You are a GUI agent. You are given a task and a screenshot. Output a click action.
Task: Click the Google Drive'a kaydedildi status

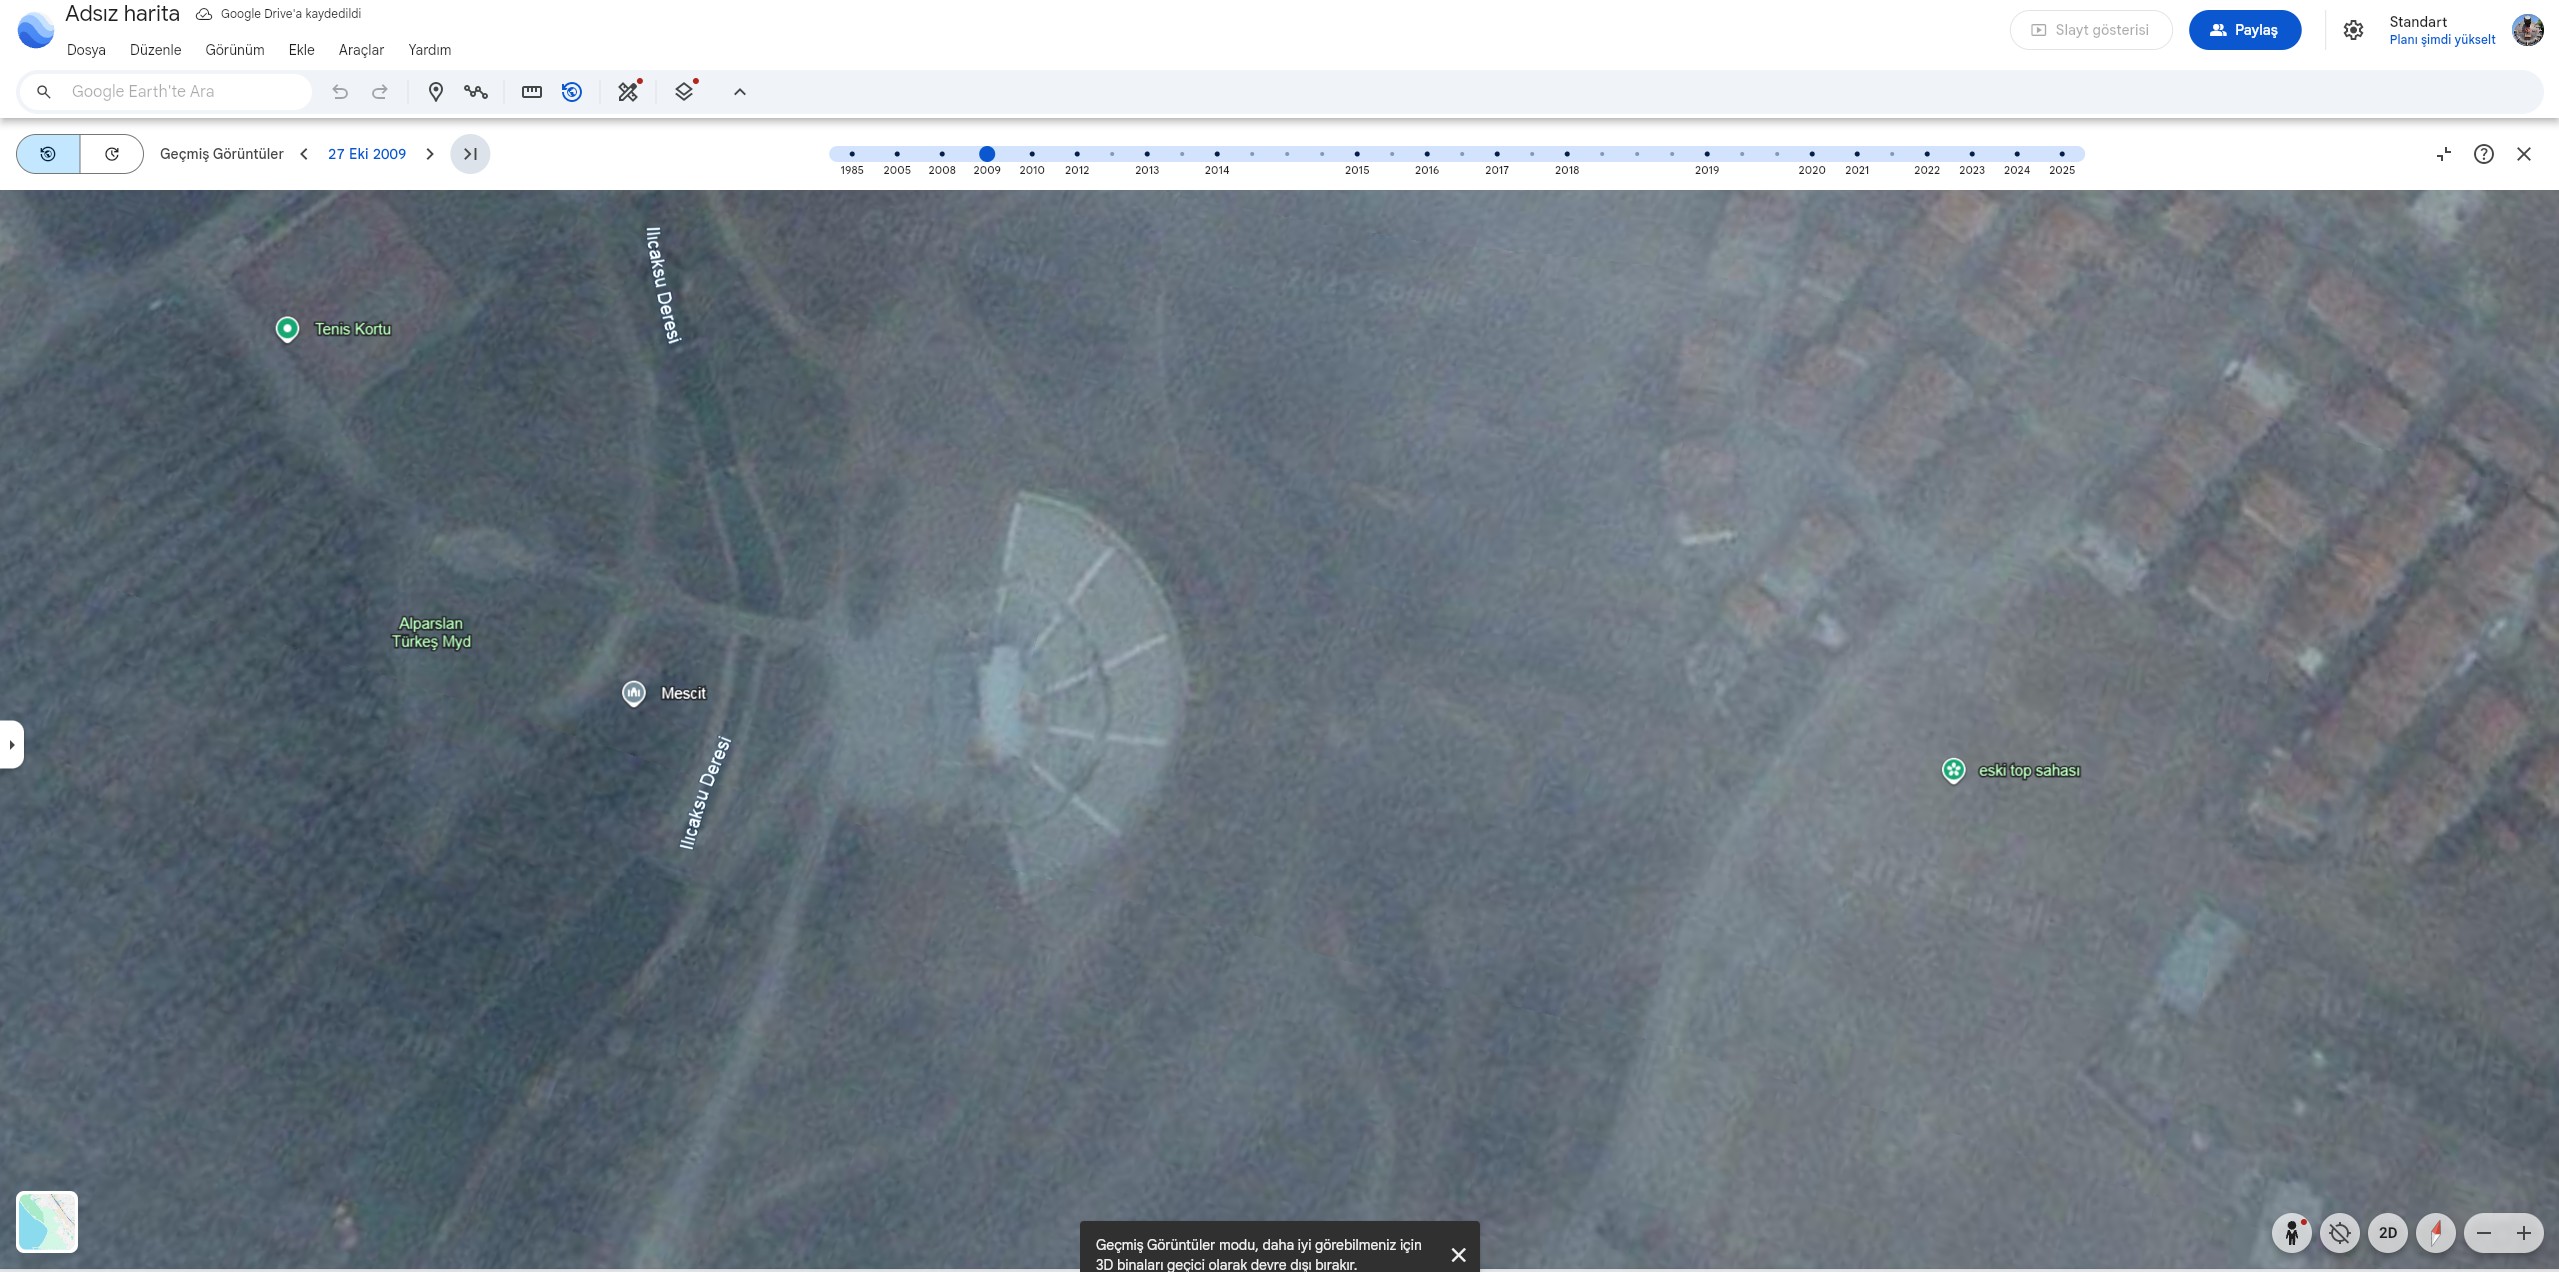[278, 14]
